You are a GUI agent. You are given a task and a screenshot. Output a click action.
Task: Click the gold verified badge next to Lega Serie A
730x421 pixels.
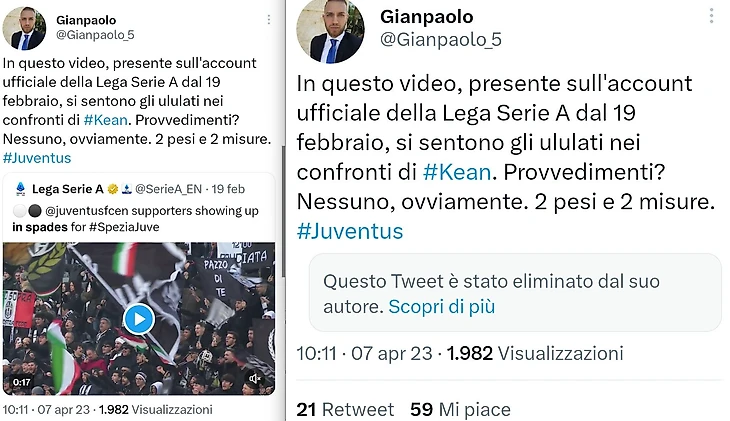pos(113,189)
